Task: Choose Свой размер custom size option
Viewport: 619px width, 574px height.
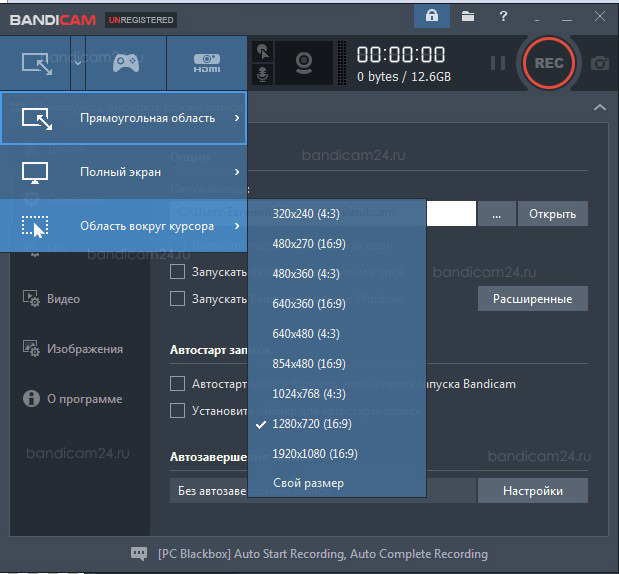Action: point(337,483)
